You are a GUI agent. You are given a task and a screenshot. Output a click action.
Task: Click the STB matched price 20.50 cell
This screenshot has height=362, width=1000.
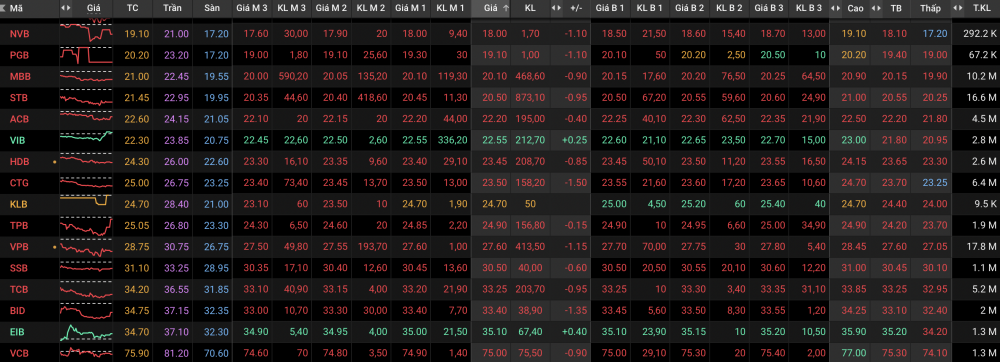tap(495, 98)
